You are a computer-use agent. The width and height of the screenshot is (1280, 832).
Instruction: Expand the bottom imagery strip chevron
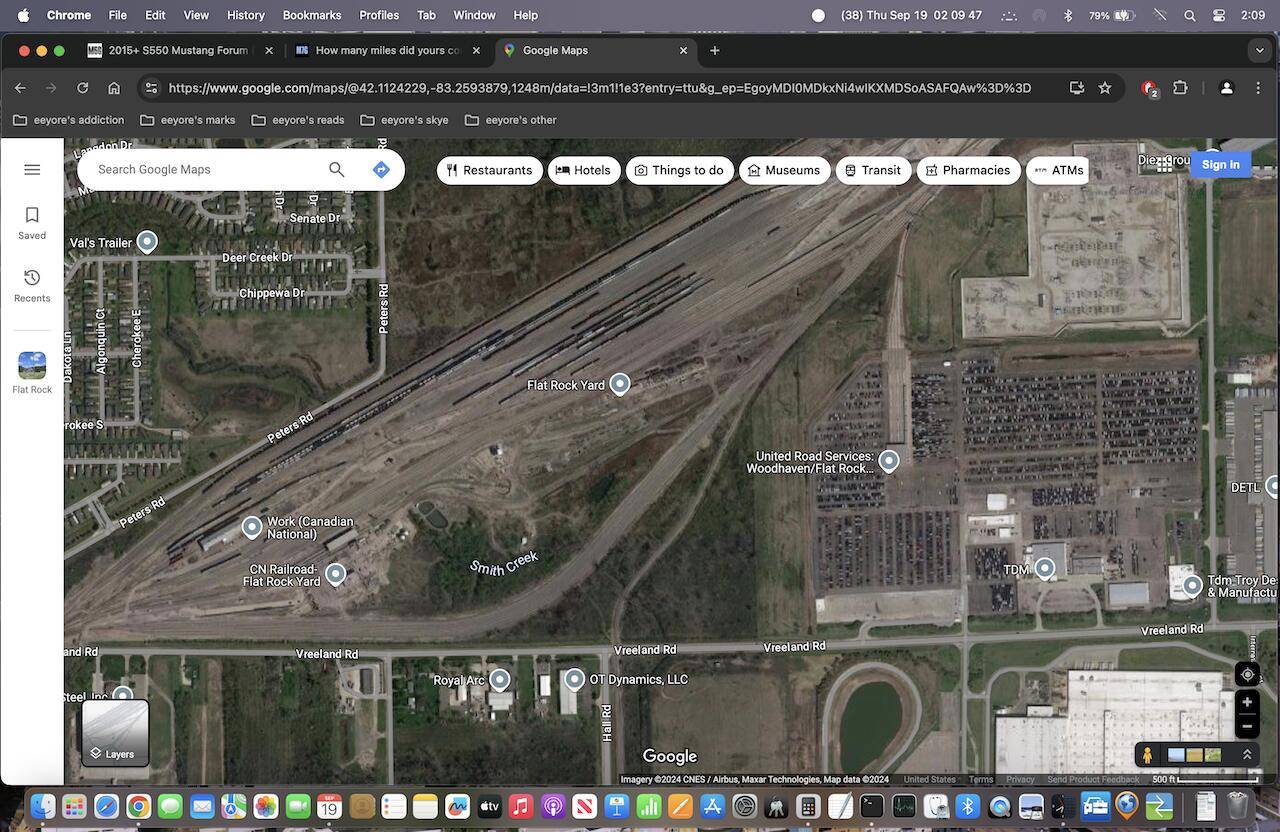point(1247,755)
